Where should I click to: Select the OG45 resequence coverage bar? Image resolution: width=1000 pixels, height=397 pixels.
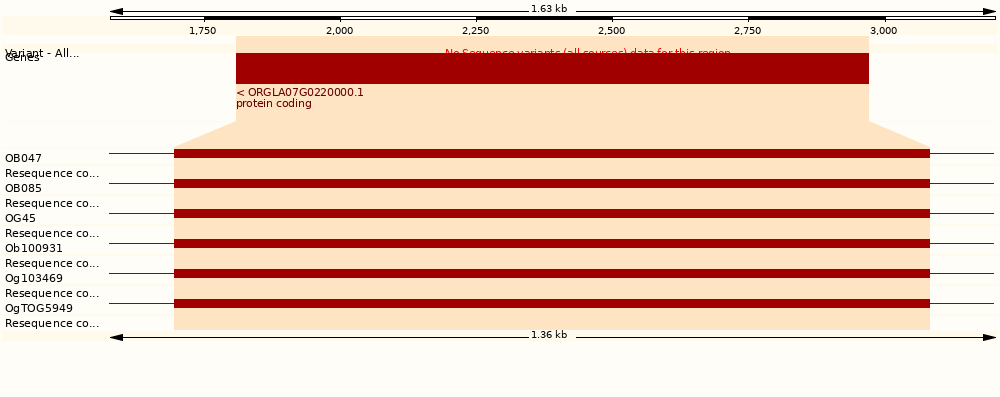point(552,213)
